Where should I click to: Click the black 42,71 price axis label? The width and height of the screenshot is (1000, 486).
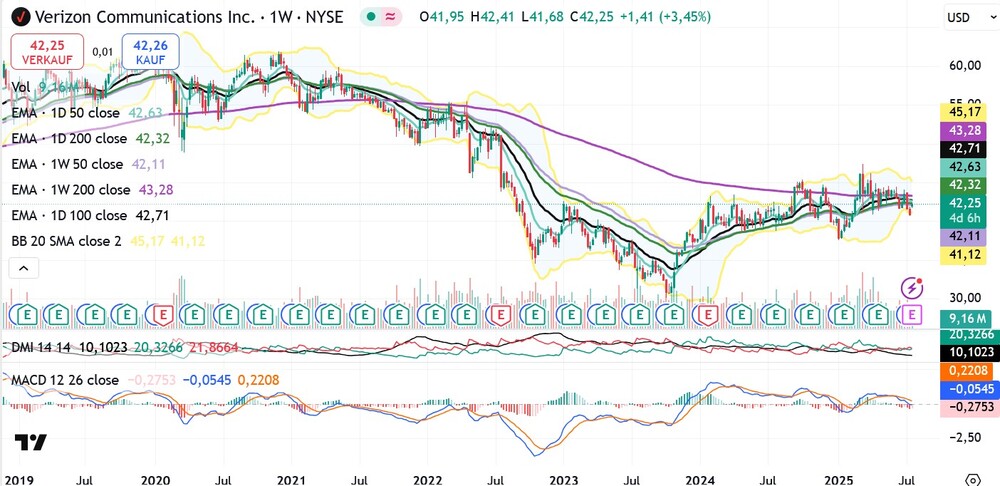(x=964, y=149)
